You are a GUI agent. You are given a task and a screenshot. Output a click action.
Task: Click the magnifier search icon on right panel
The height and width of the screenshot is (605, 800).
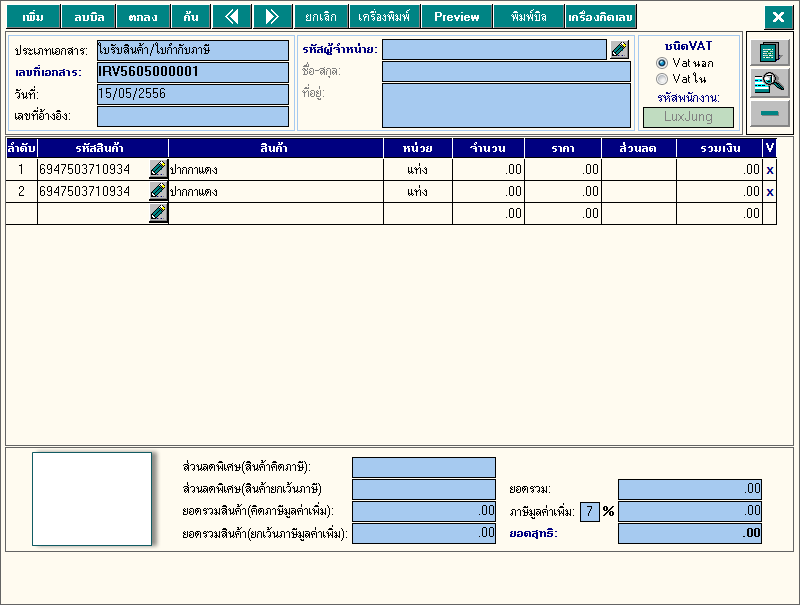click(769, 83)
